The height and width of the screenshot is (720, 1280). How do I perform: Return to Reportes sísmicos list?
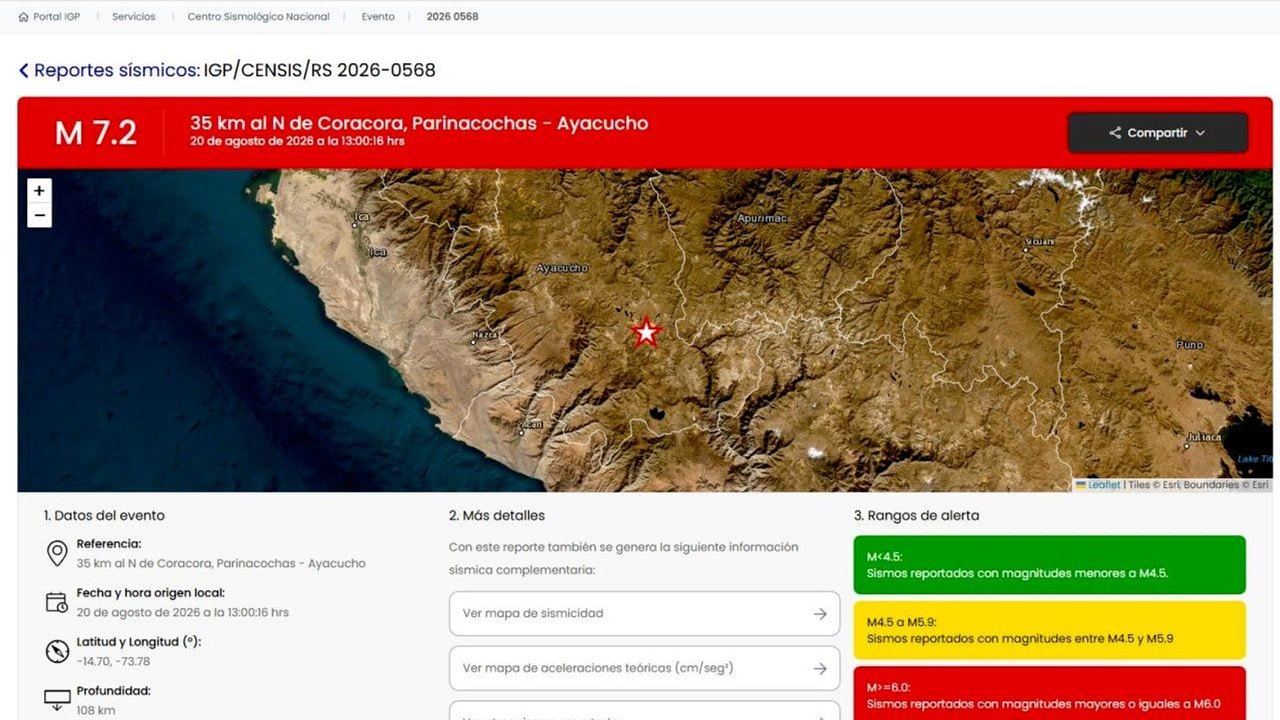click(117, 70)
